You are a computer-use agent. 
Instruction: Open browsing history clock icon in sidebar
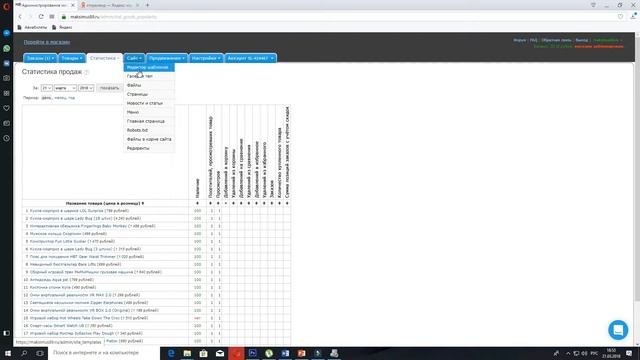(7, 138)
